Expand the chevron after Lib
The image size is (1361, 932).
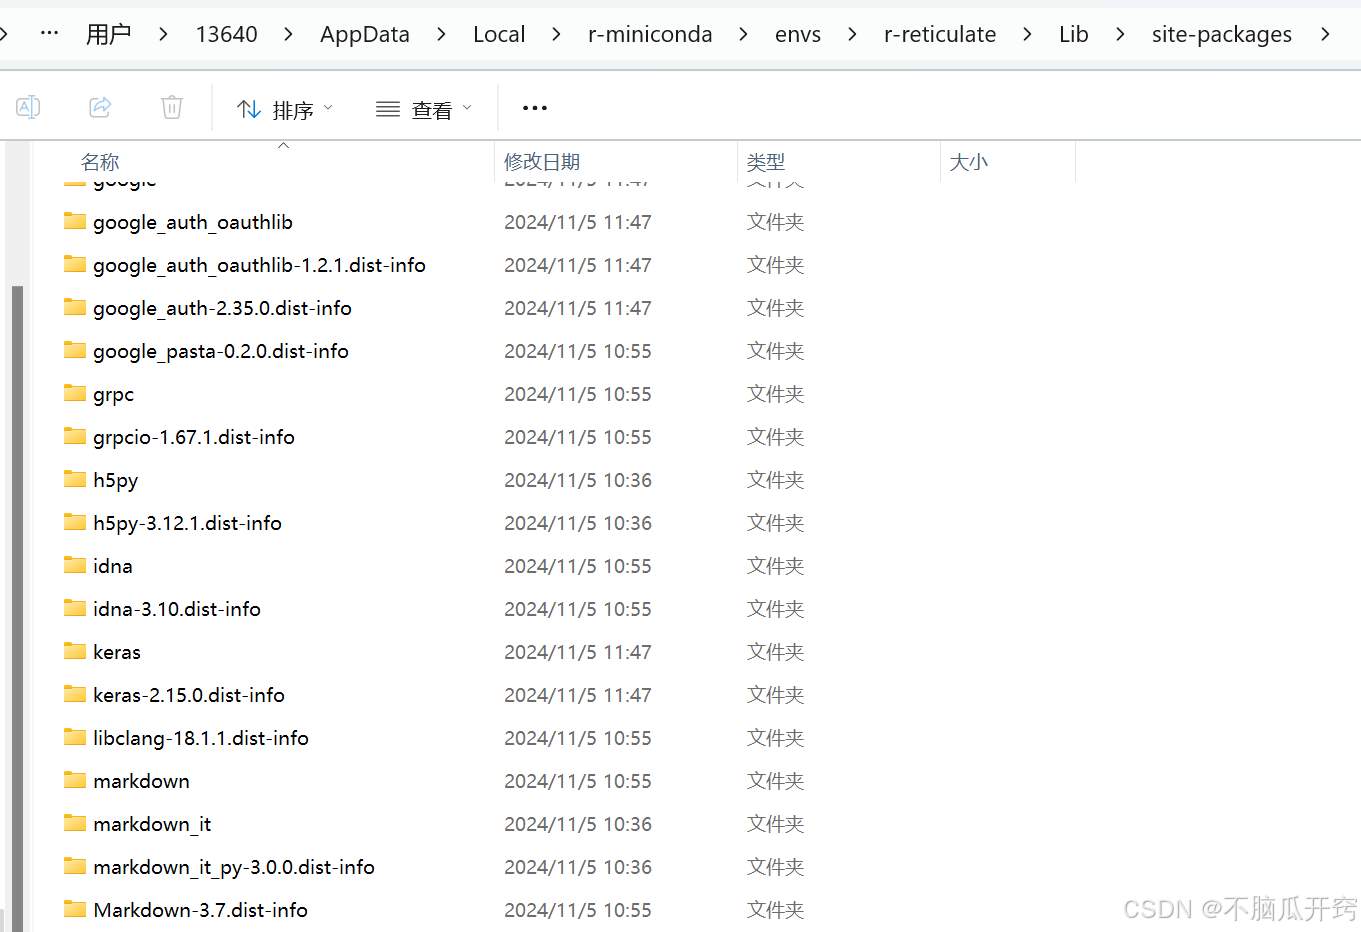point(1120,34)
